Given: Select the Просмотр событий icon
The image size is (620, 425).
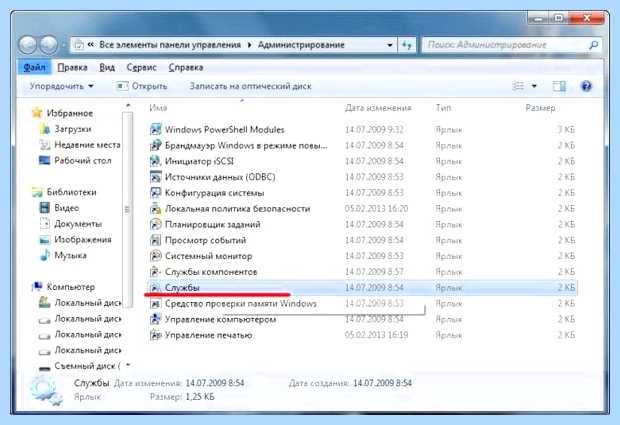Looking at the screenshot, I should [x=155, y=240].
